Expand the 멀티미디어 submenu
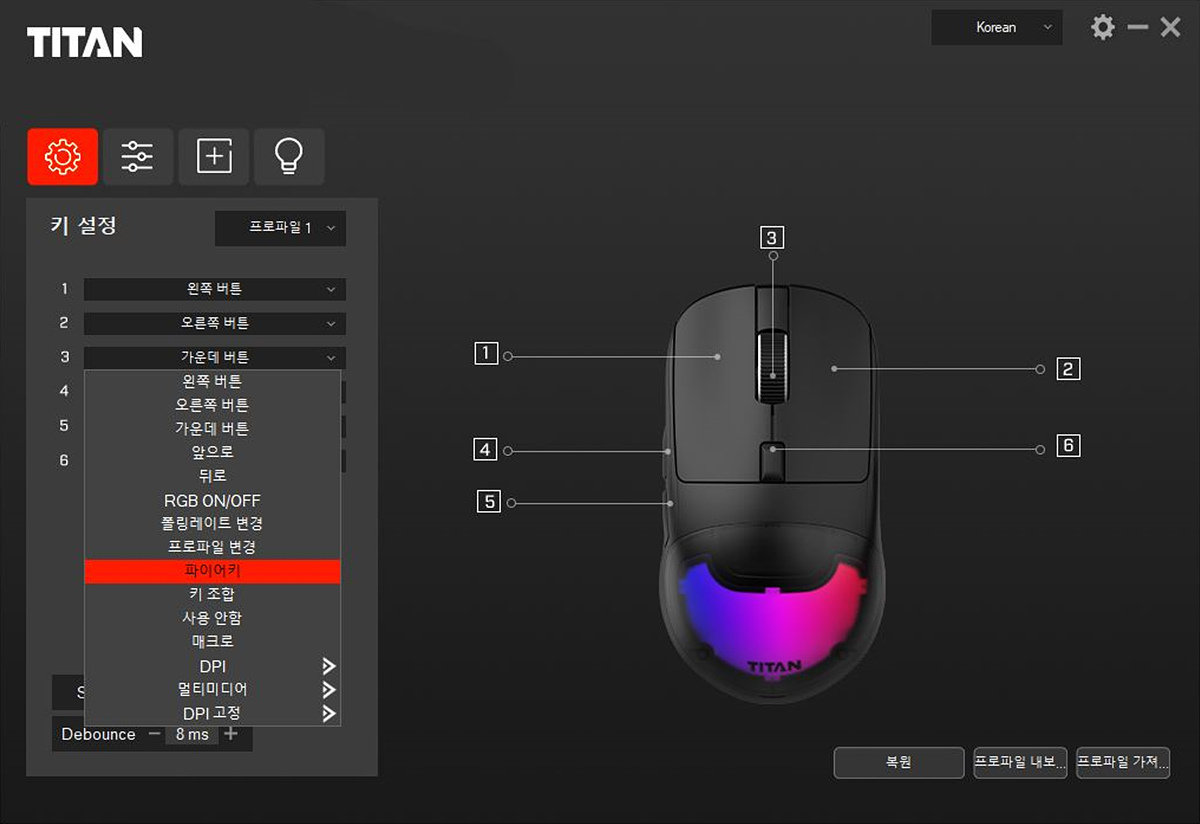 click(x=213, y=689)
